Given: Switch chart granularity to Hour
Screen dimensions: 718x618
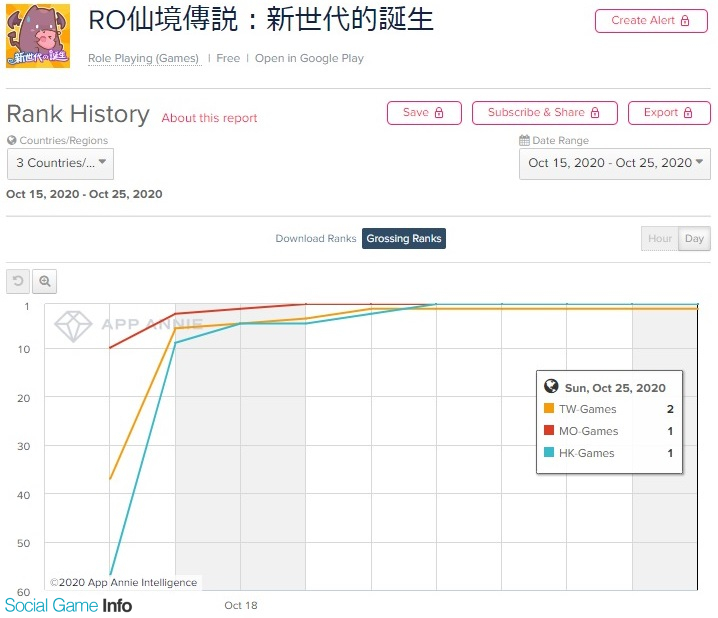Looking at the screenshot, I should 659,239.
